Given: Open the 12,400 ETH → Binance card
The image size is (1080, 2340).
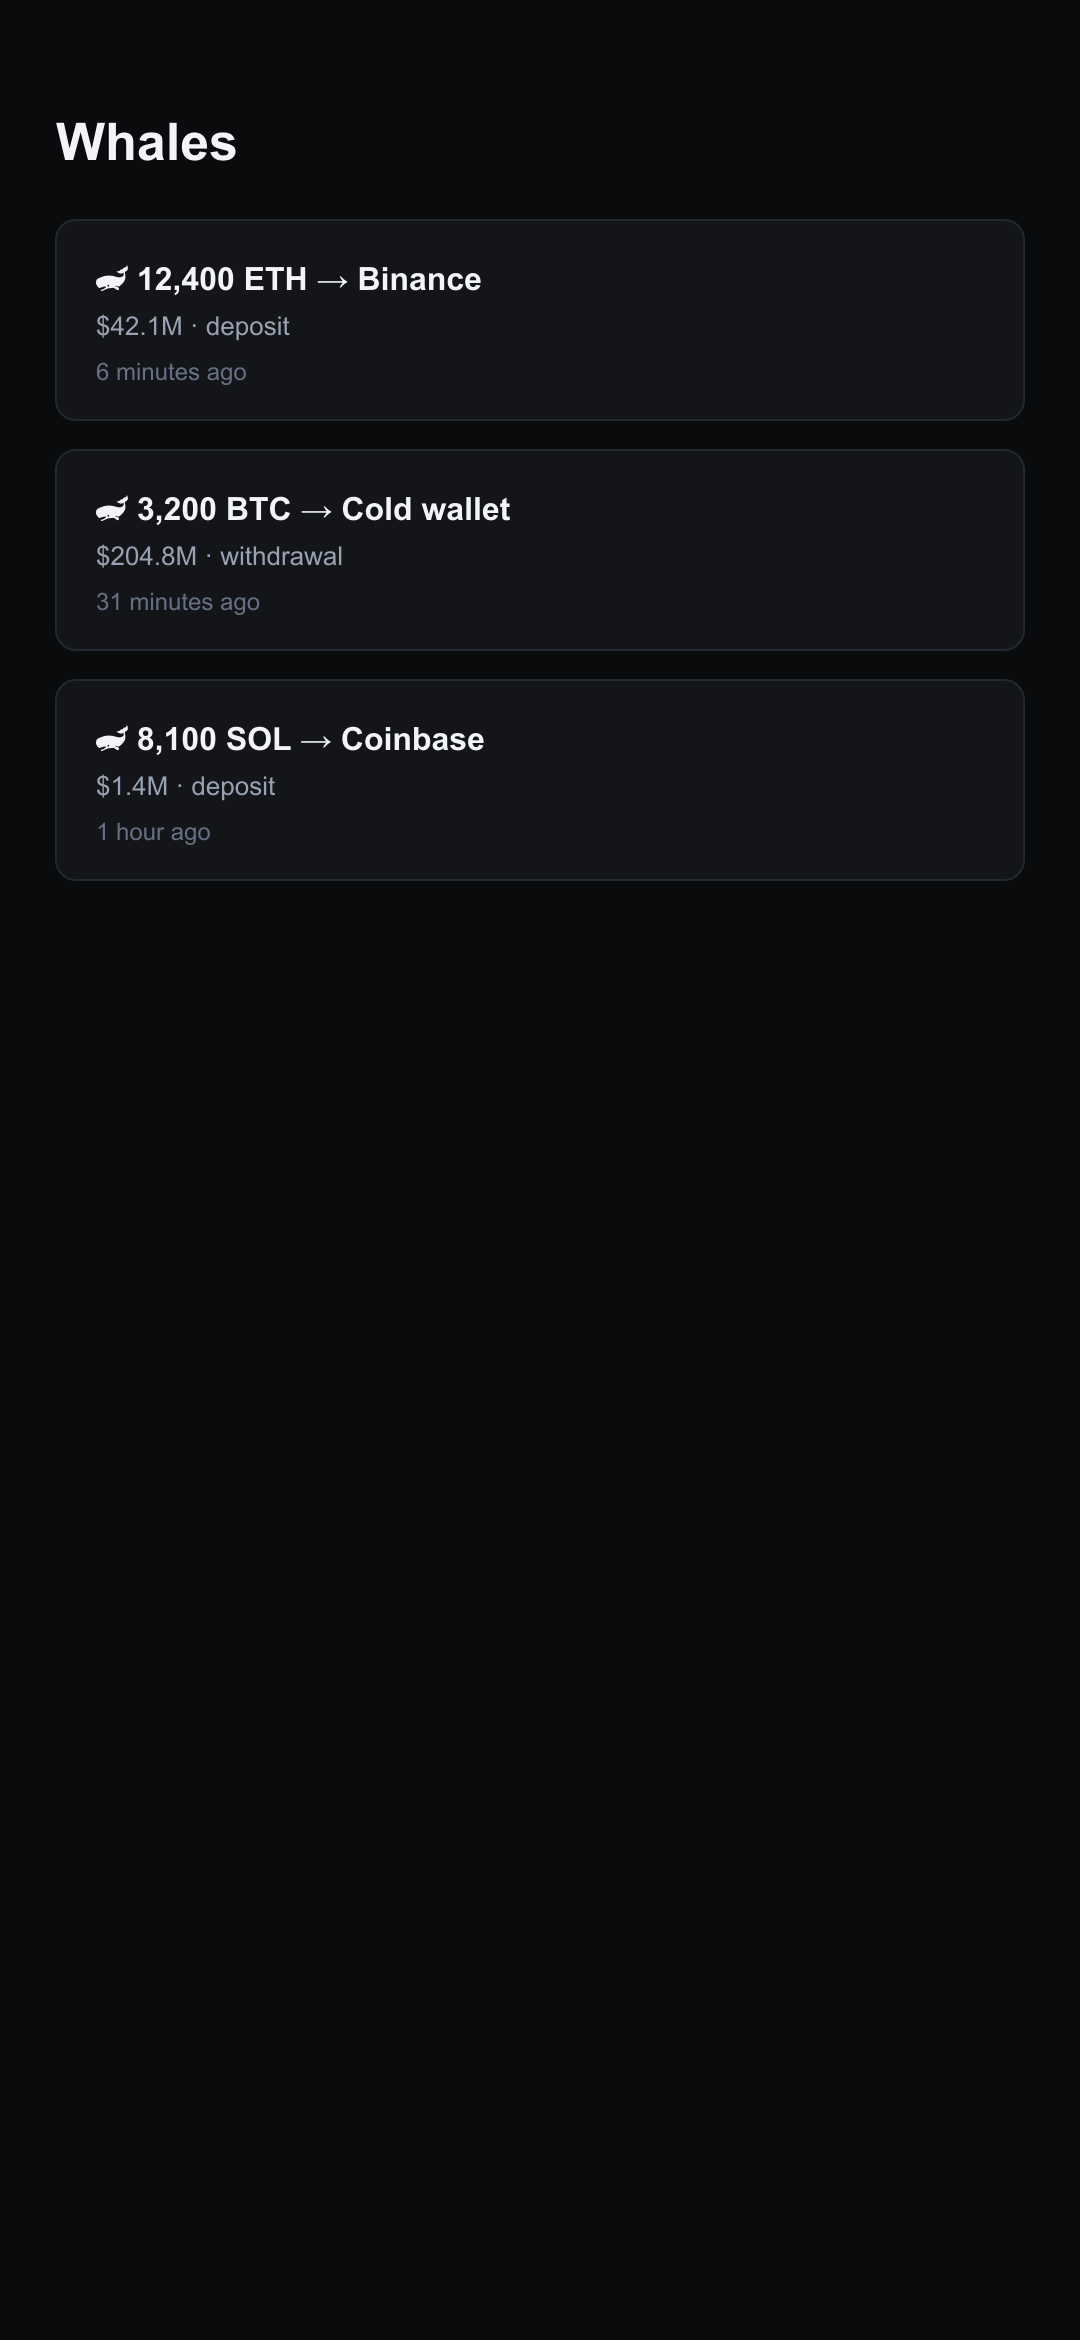Looking at the screenshot, I should click(x=540, y=320).
